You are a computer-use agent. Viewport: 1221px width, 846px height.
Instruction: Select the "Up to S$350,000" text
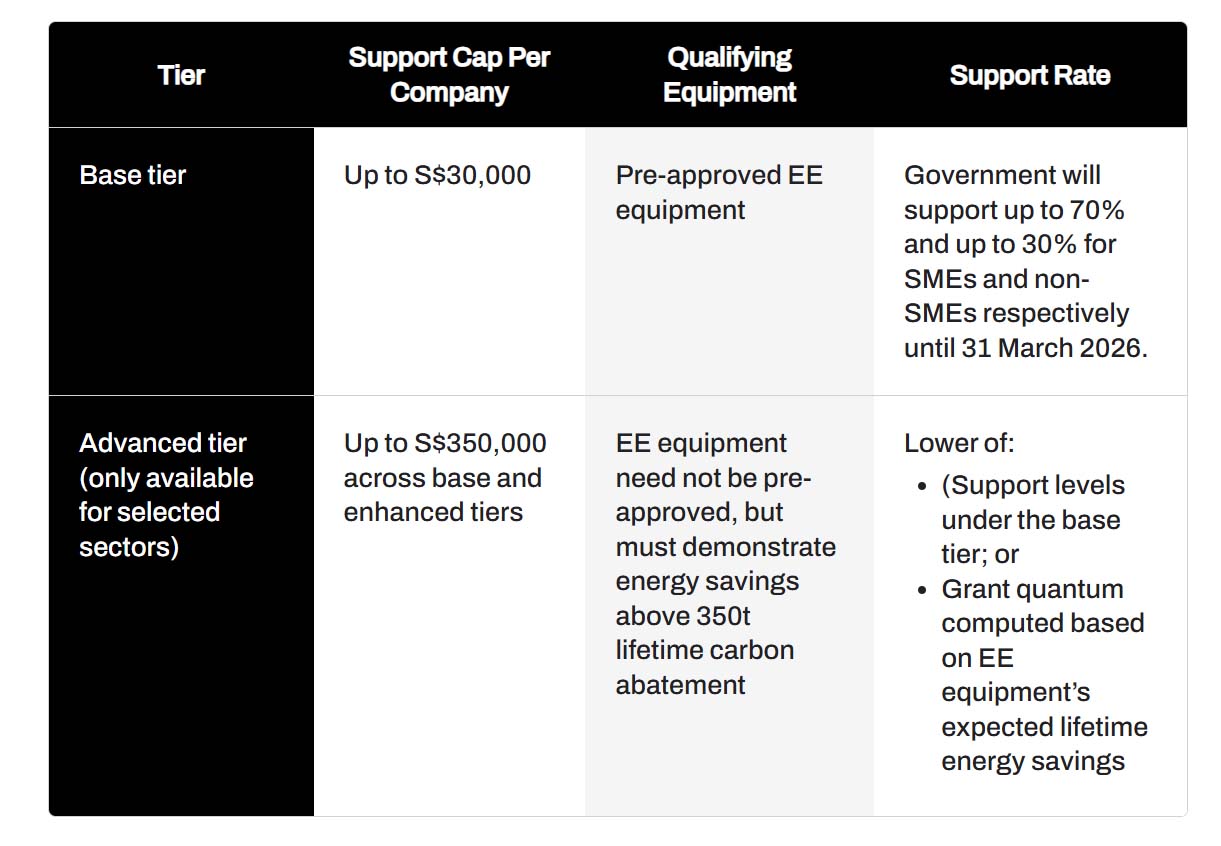coord(445,443)
